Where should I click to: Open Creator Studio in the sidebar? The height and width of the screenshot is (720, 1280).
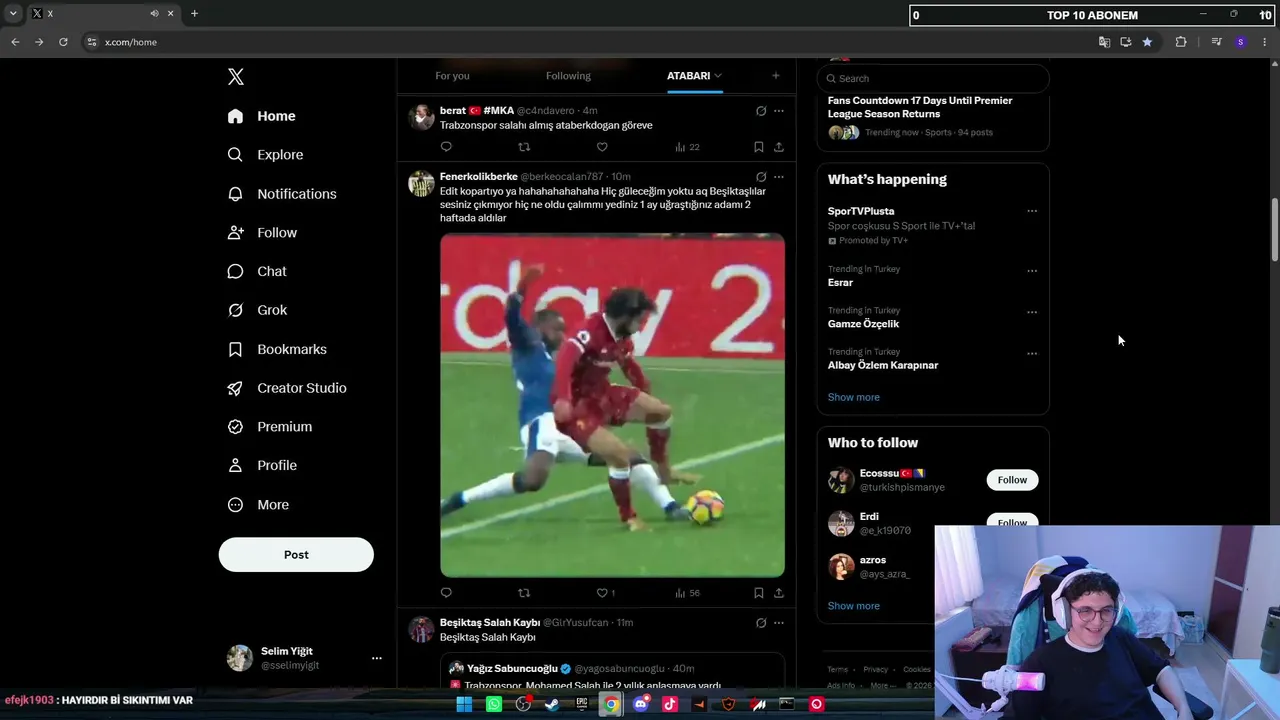coord(287,388)
